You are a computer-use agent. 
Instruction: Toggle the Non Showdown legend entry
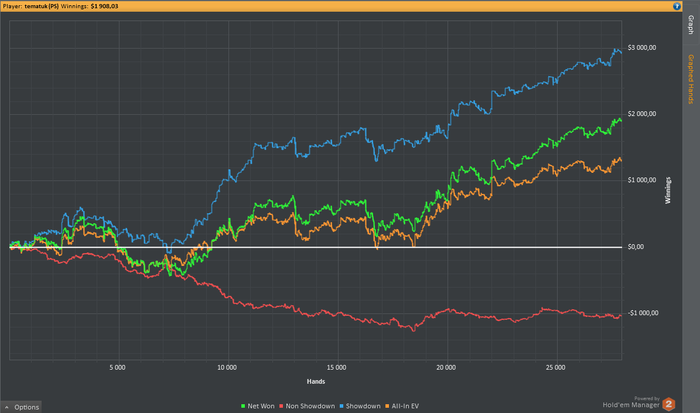click(x=307, y=406)
